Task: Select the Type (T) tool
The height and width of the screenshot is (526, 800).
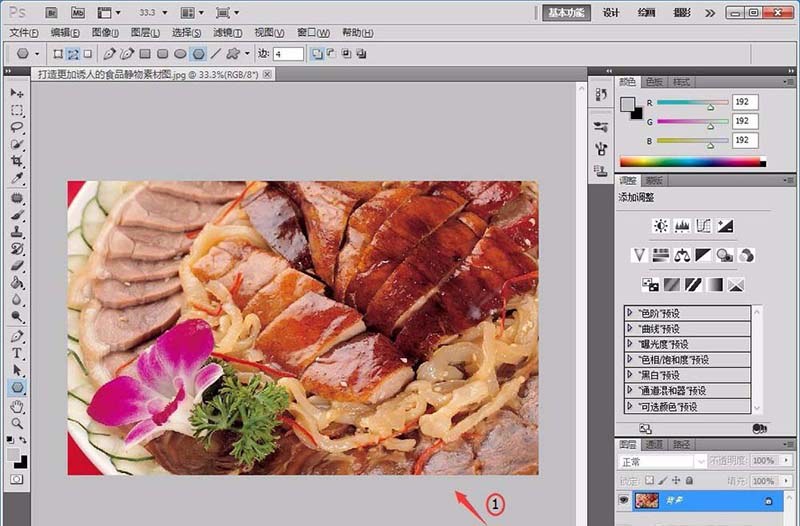Action: [x=17, y=352]
